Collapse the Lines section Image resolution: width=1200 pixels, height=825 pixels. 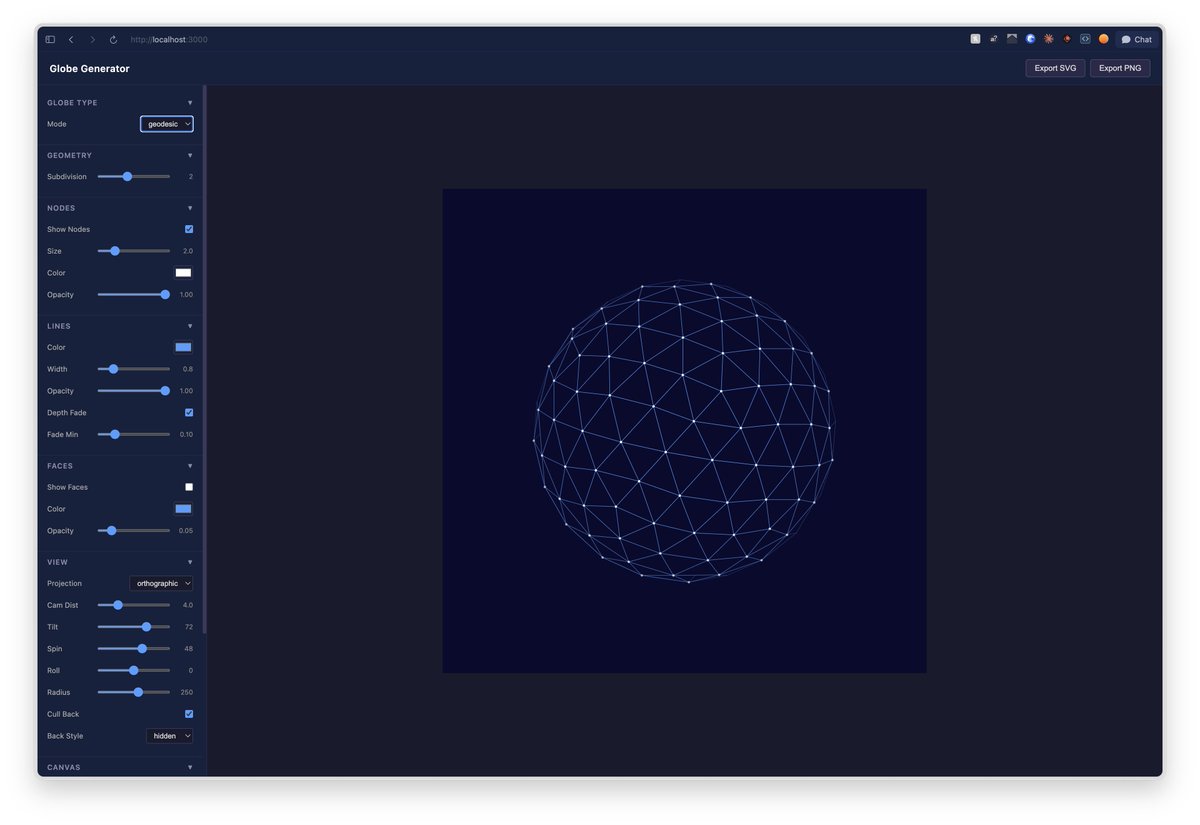tap(190, 326)
